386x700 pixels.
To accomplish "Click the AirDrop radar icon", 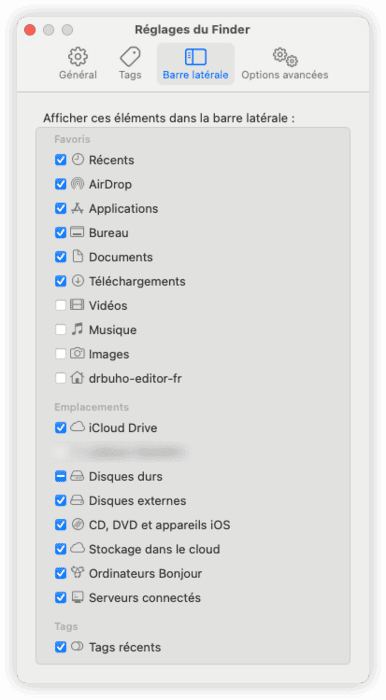I will (x=78, y=183).
